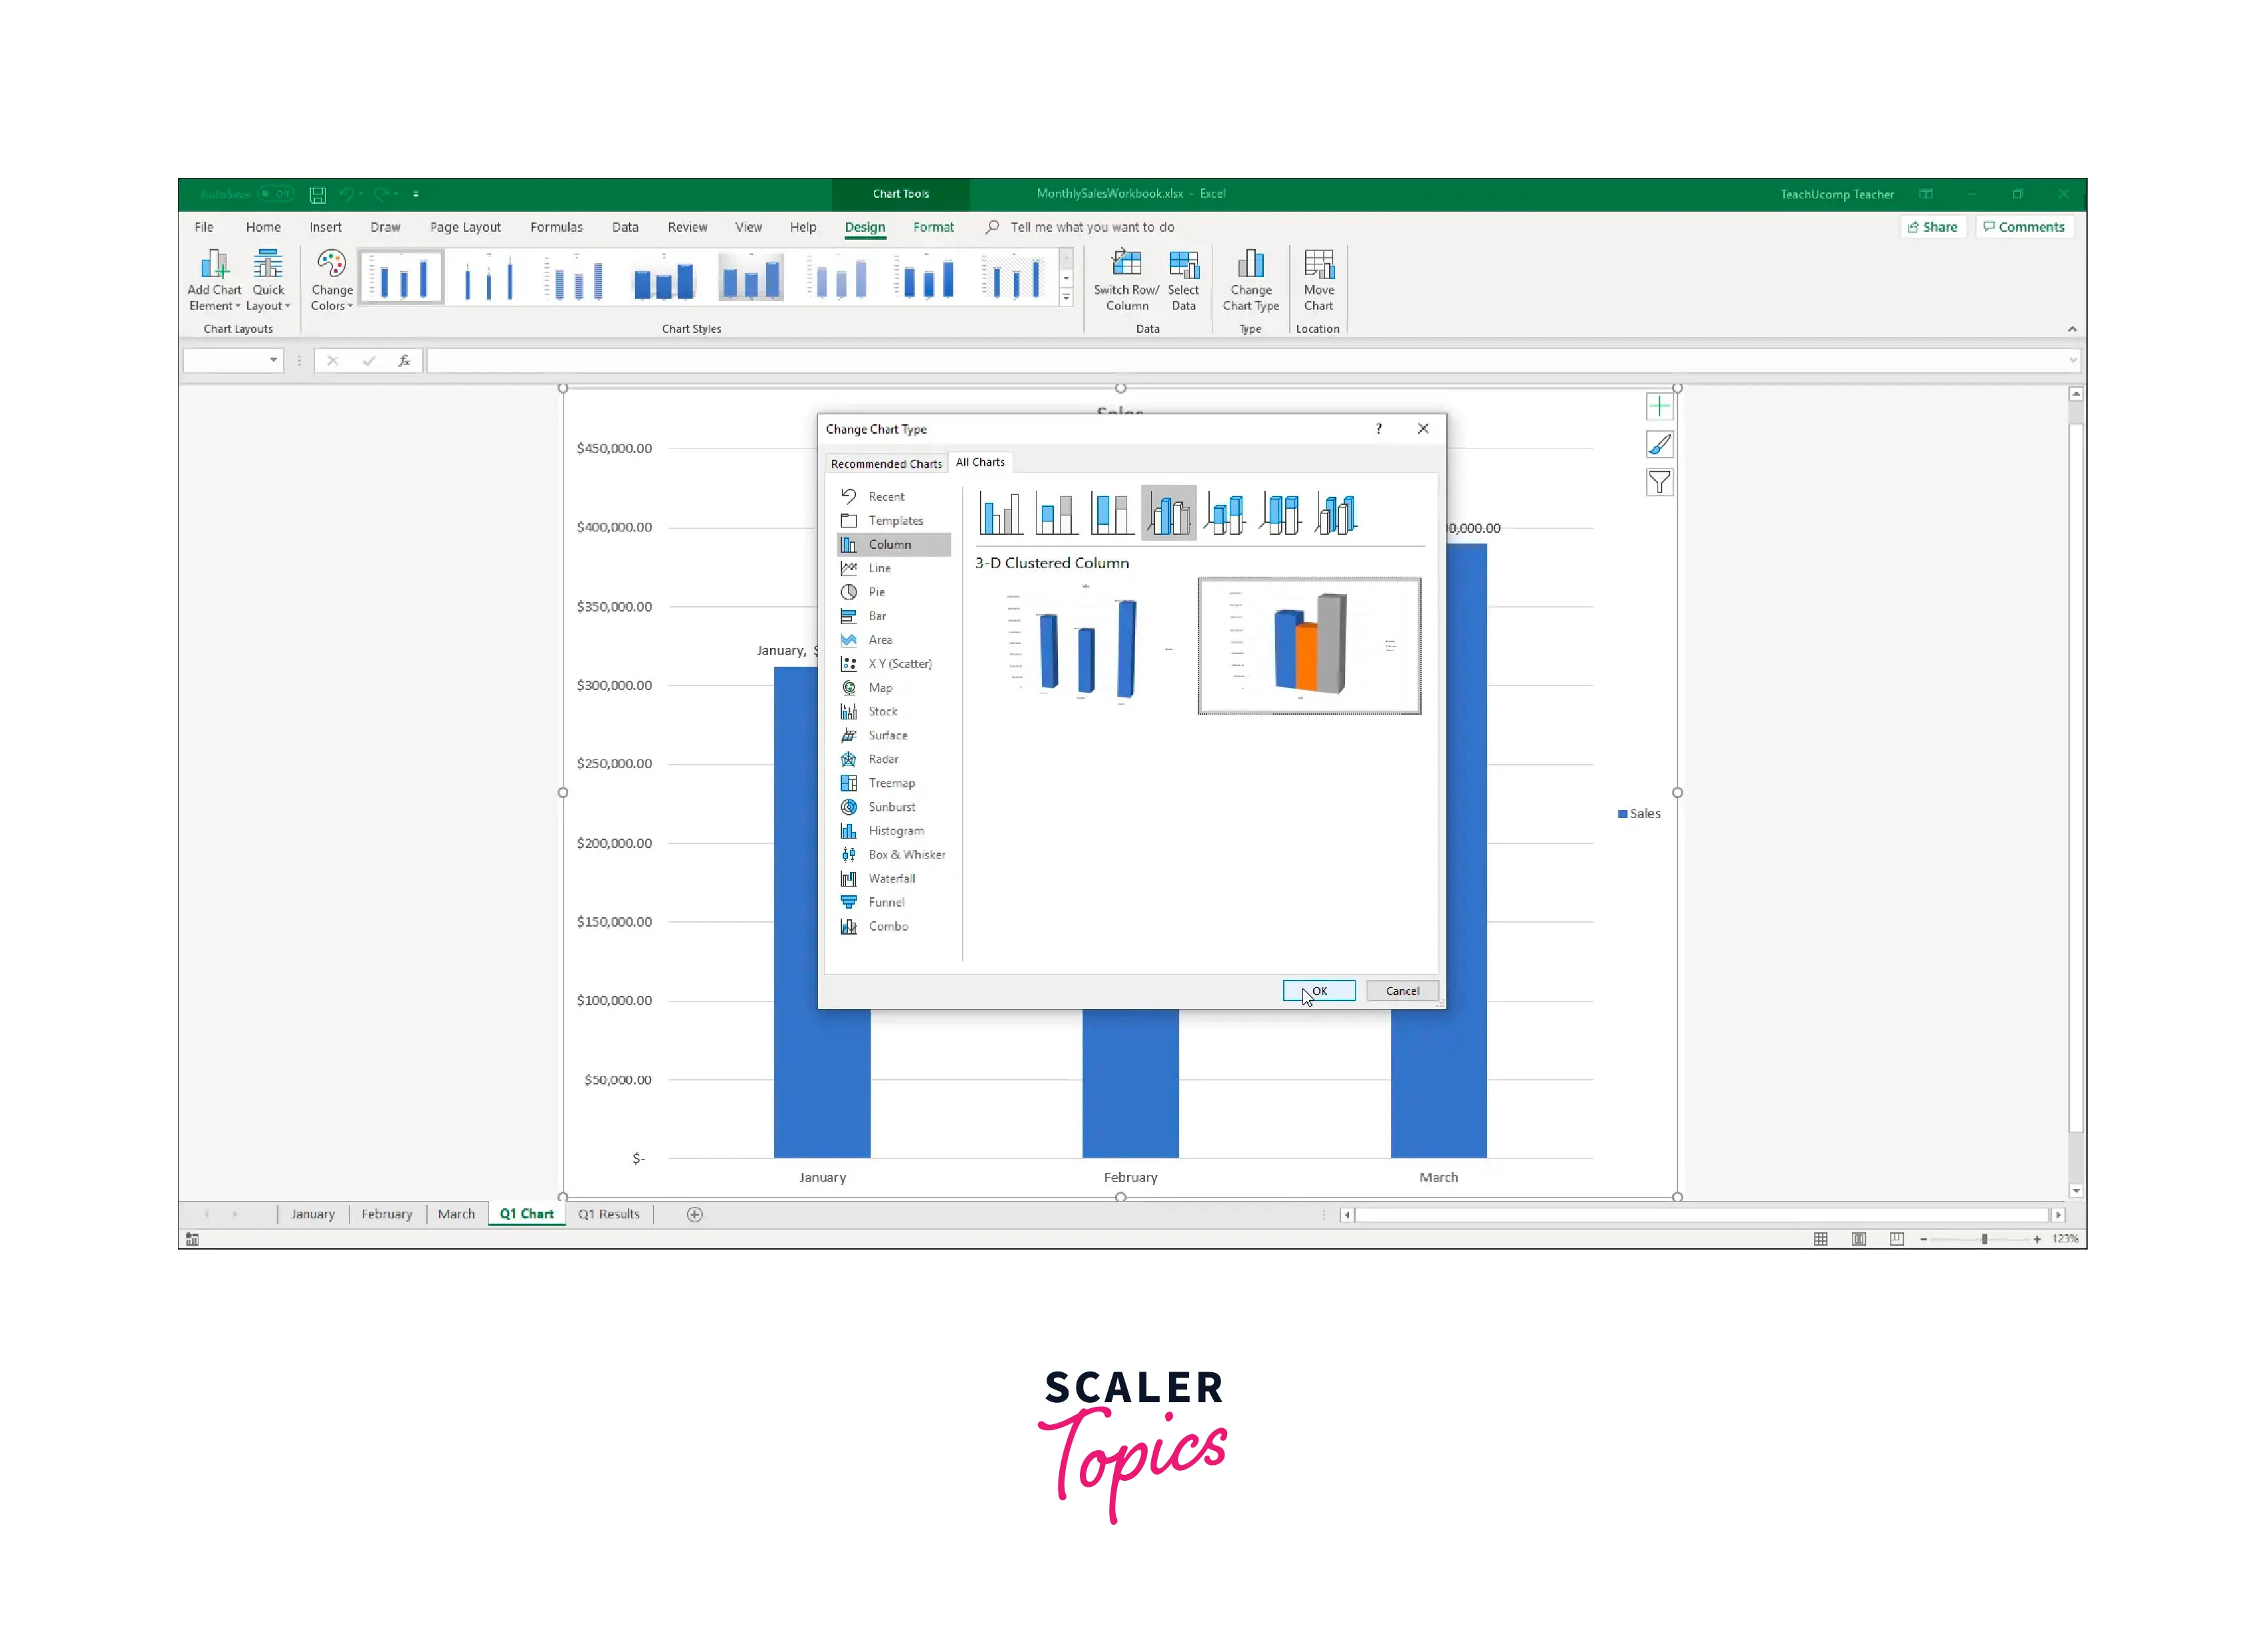Open the Chart Elements plus button
Image resolution: width=2265 pixels, height=1652 pixels.
click(1659, 406)
